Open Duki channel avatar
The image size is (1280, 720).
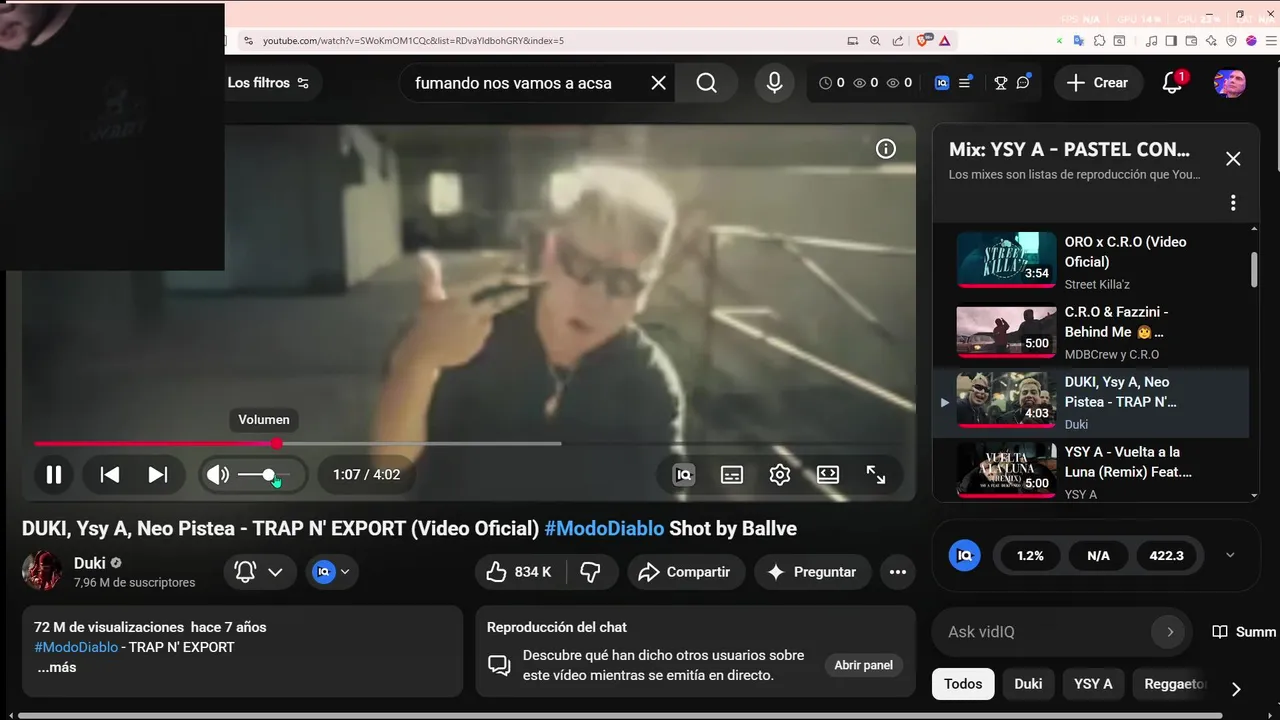[42, 571]
